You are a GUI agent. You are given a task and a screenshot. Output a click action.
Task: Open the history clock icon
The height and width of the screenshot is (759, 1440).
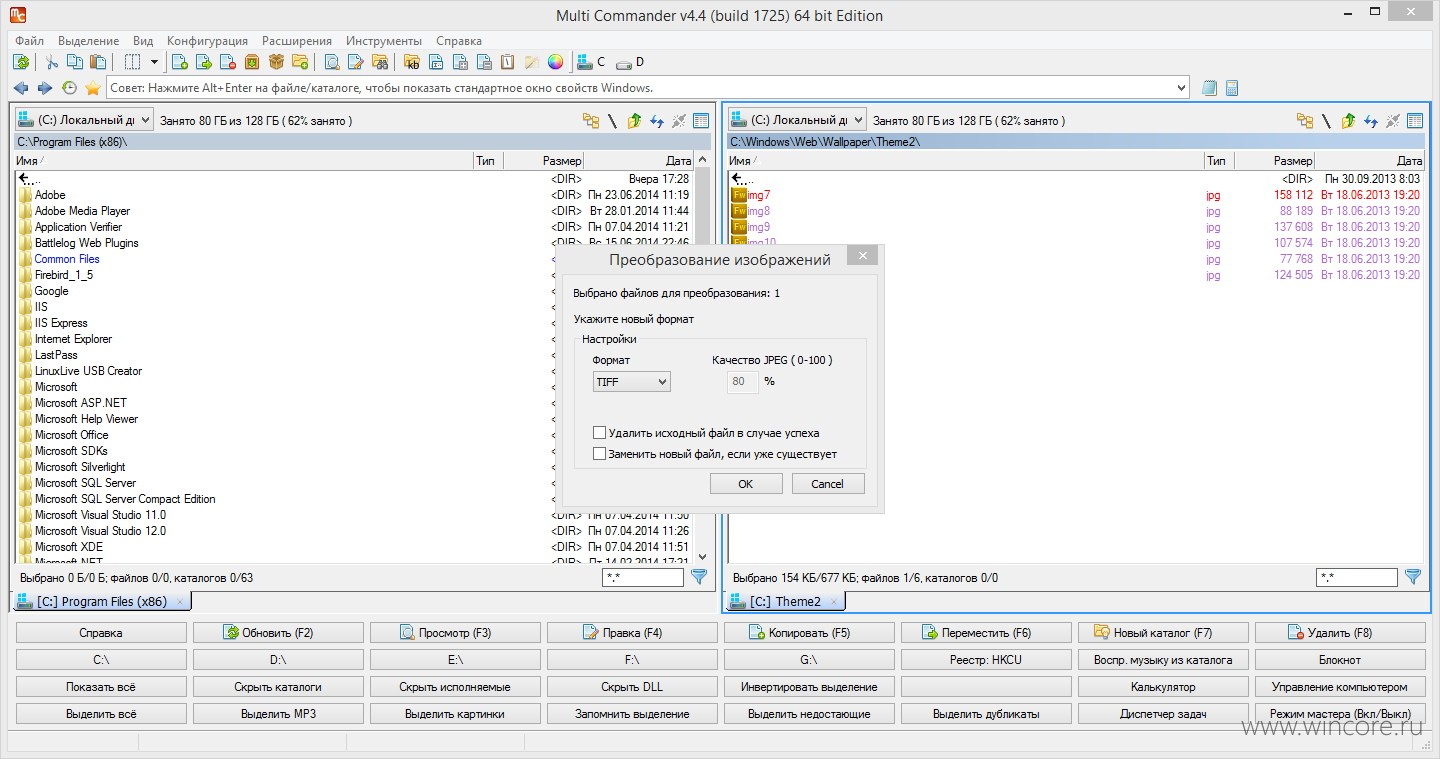69,88
